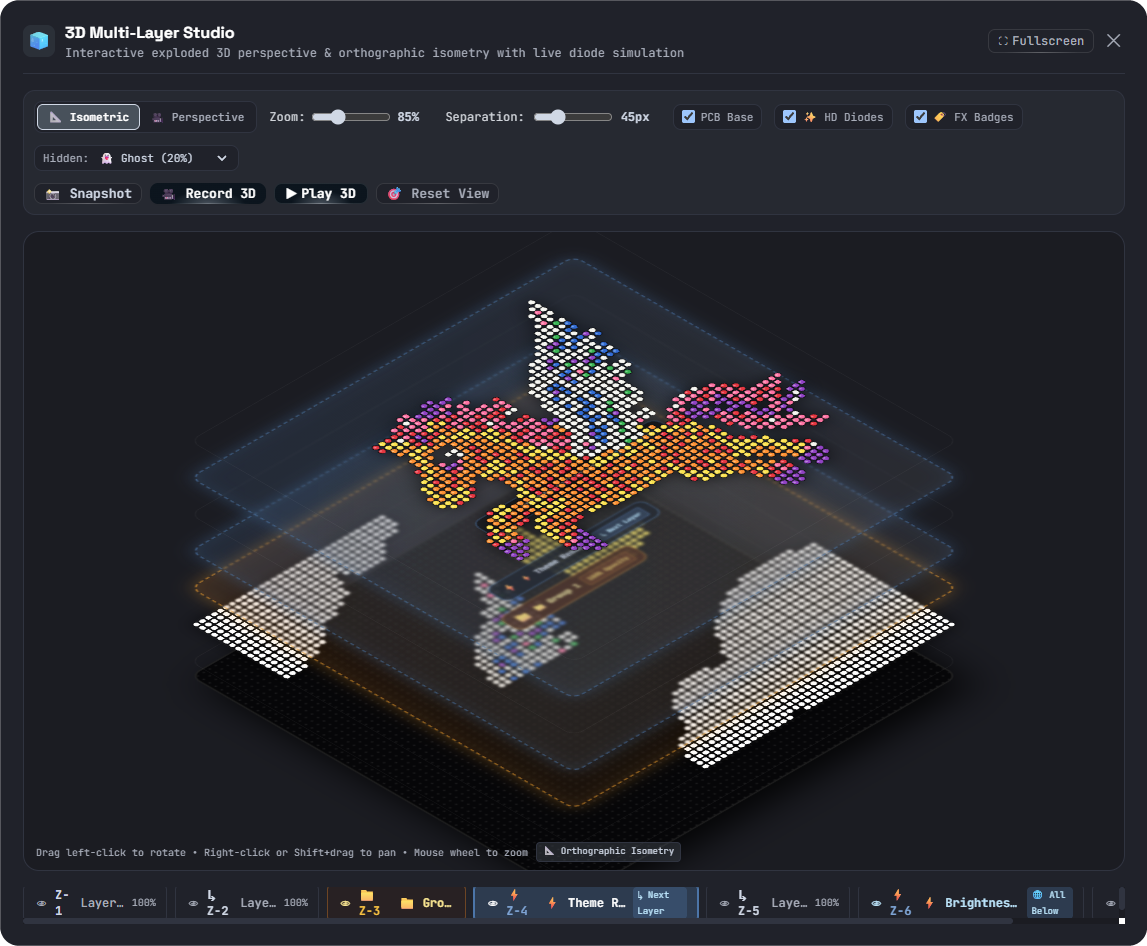Disable the FX Badges checkbox
This screenshot has height=946, width=1147.
click(x=920, y=116)
